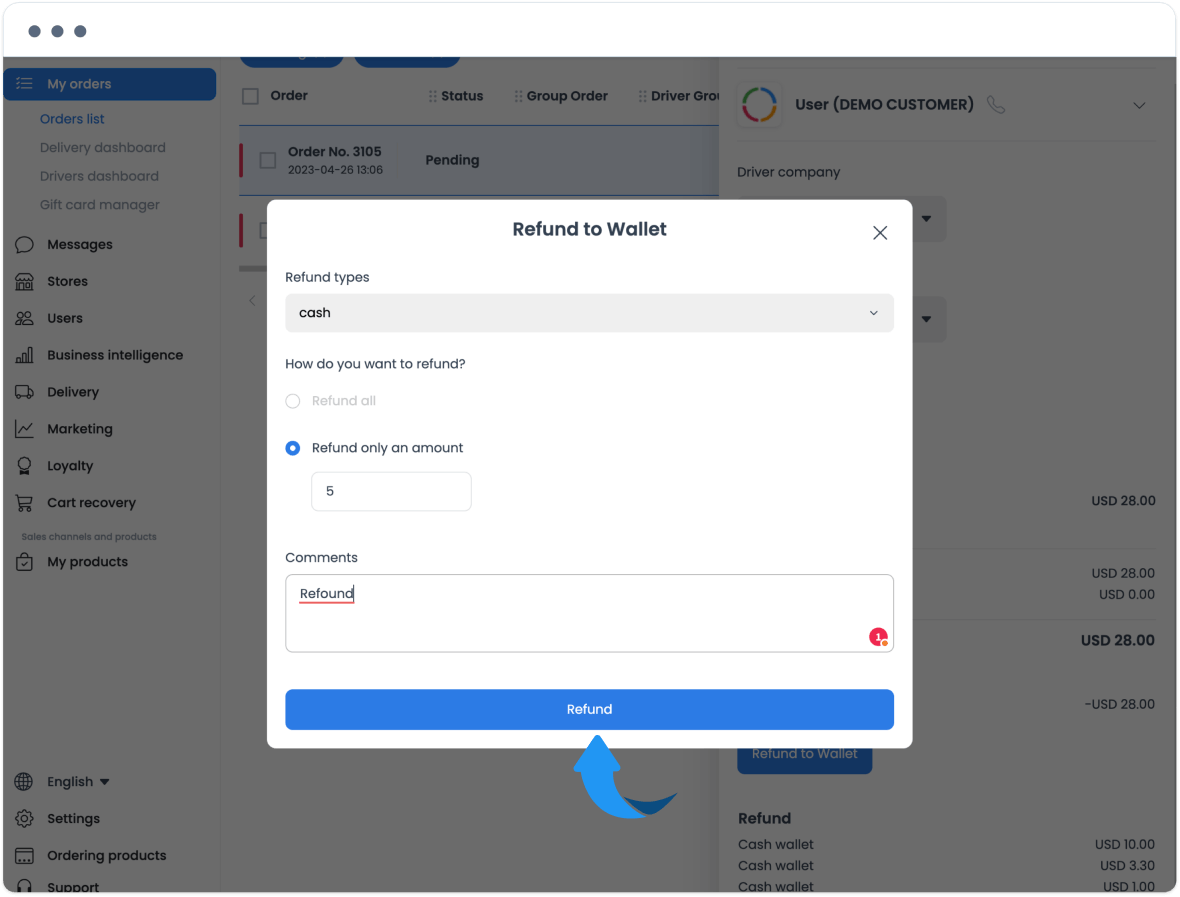Open the Loyalty section

coord(70,466)
